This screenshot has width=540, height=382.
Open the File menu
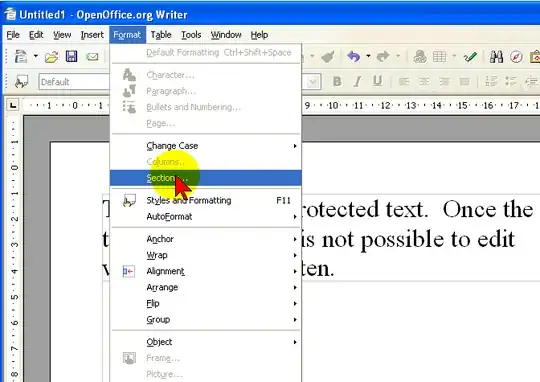click(x=13, y=35)
